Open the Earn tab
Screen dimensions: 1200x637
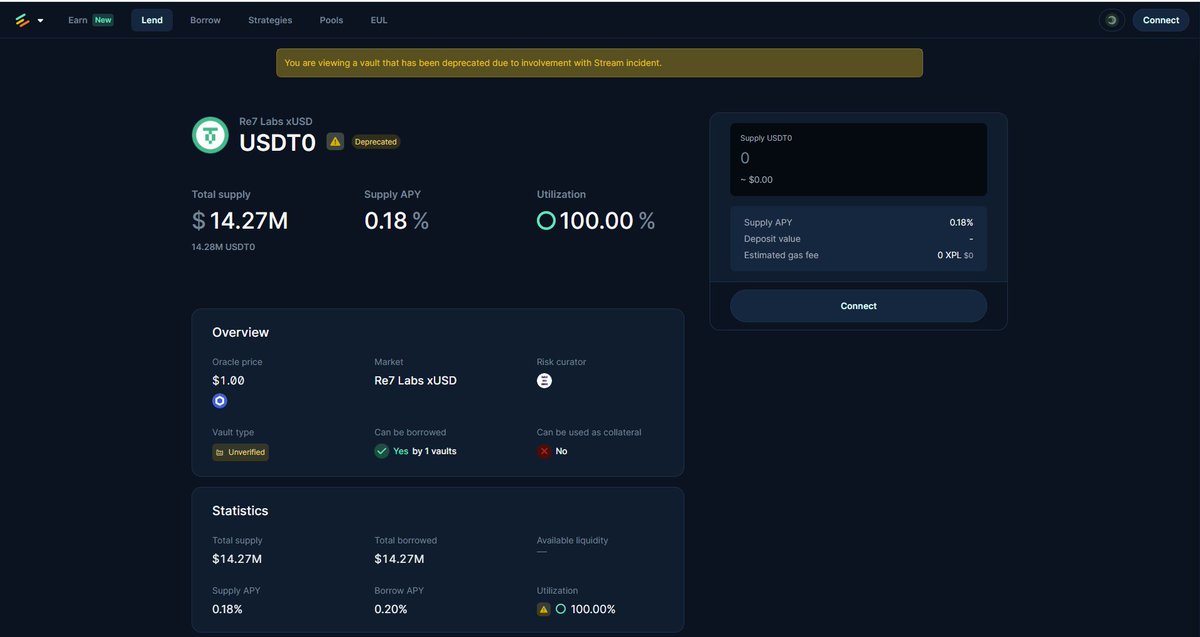[x=78, y=20]
